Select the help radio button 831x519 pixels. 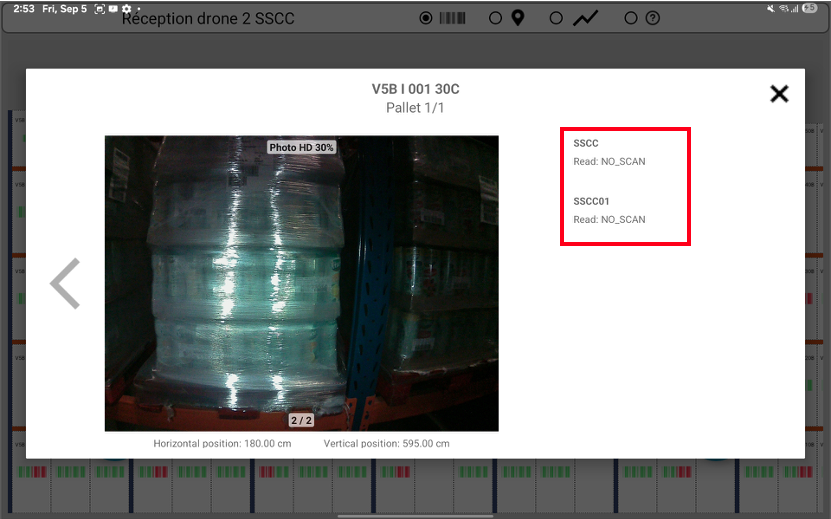631,18
